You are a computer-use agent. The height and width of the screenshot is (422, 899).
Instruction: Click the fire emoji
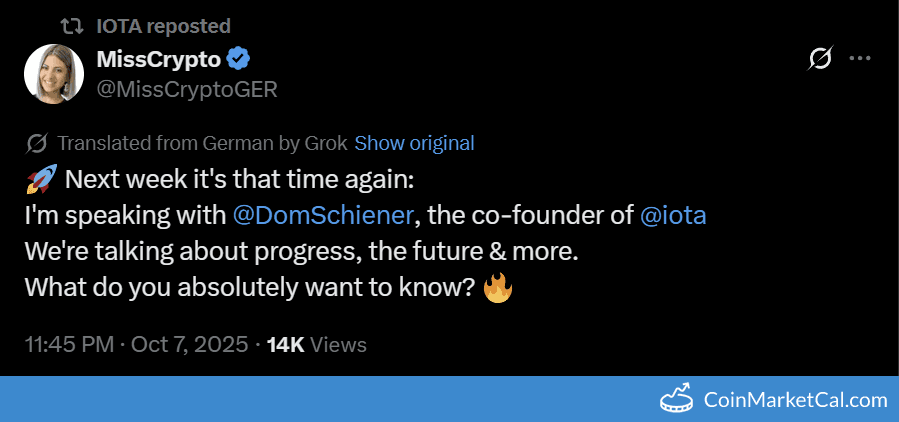pyautogui.click(x=497, y=289)
